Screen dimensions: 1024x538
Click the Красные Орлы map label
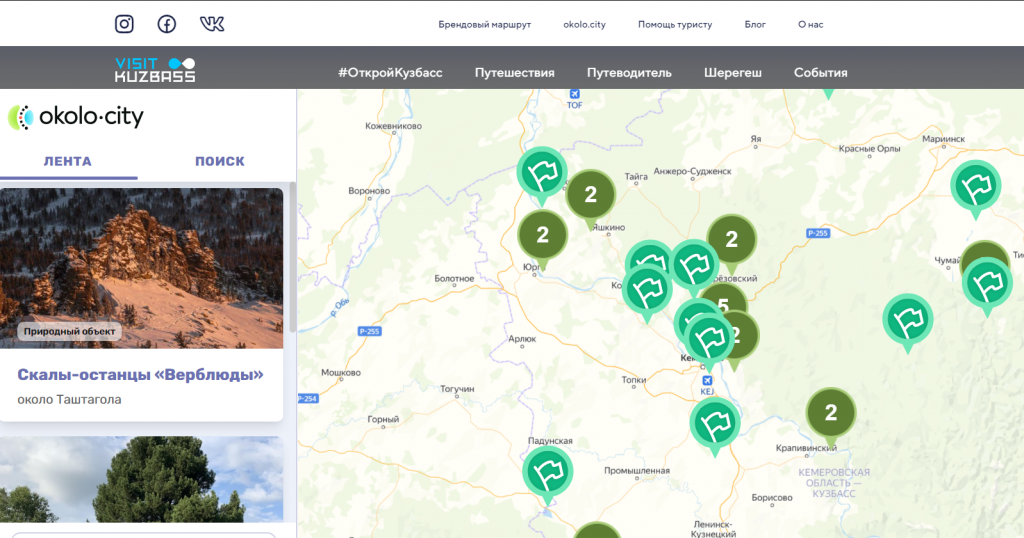(x=869, y=149)
